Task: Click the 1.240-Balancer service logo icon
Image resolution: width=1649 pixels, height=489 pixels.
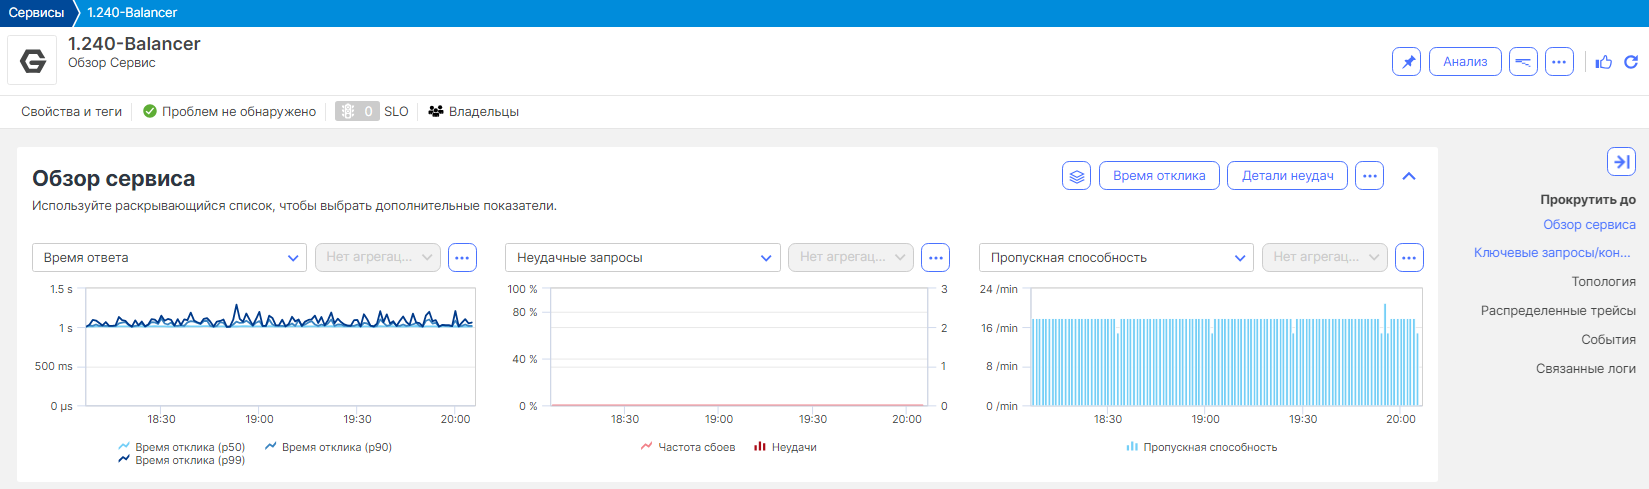Action: click(x=32, y=61)
